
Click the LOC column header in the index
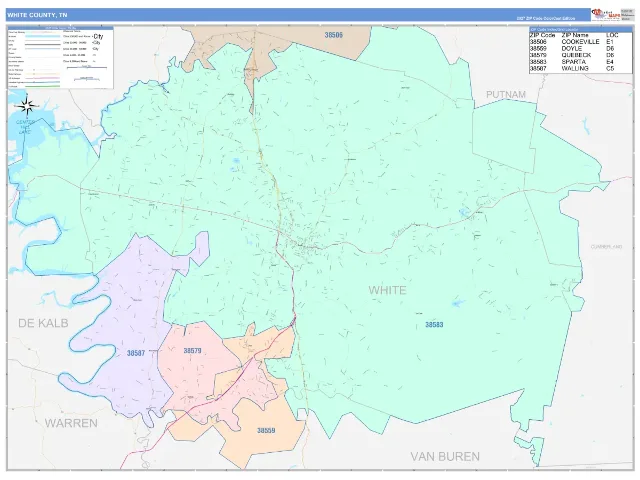tap(612, 36)
